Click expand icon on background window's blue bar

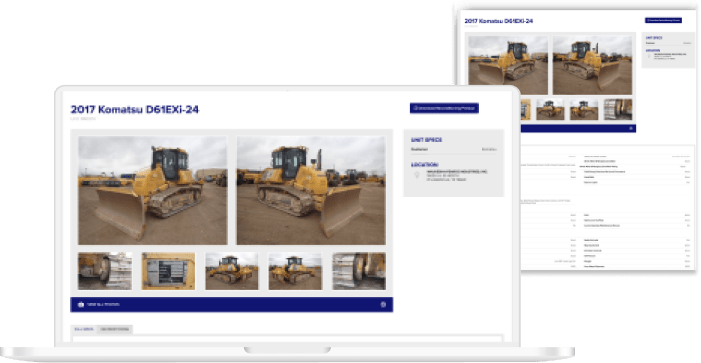tap(631, 129)
